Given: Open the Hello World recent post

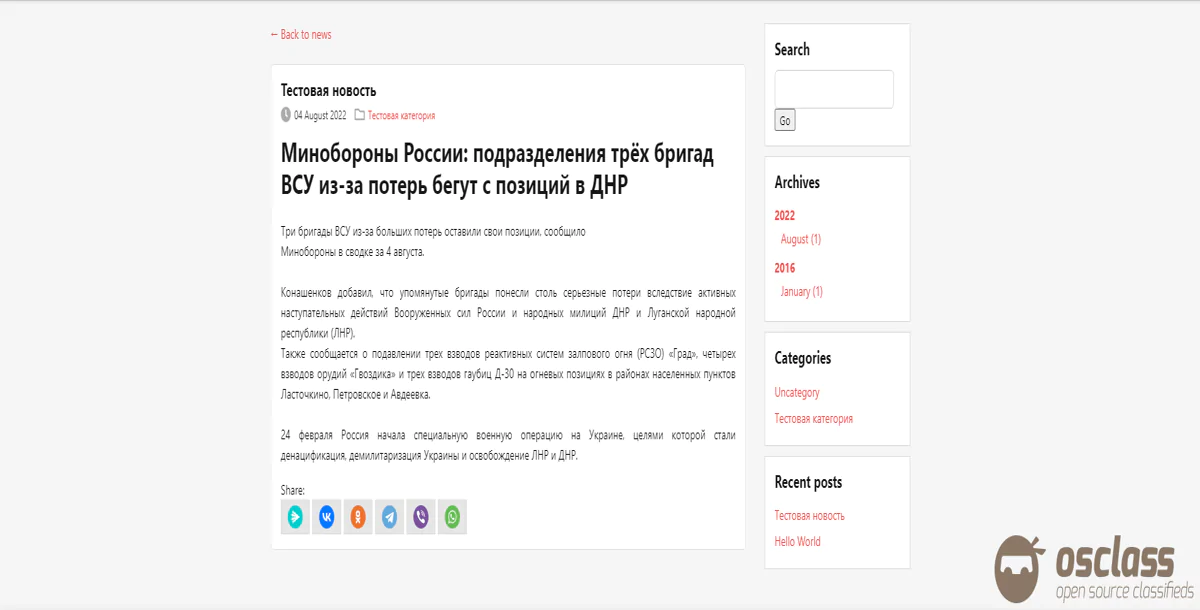Looking at the screenshot, I should (797, 542).
